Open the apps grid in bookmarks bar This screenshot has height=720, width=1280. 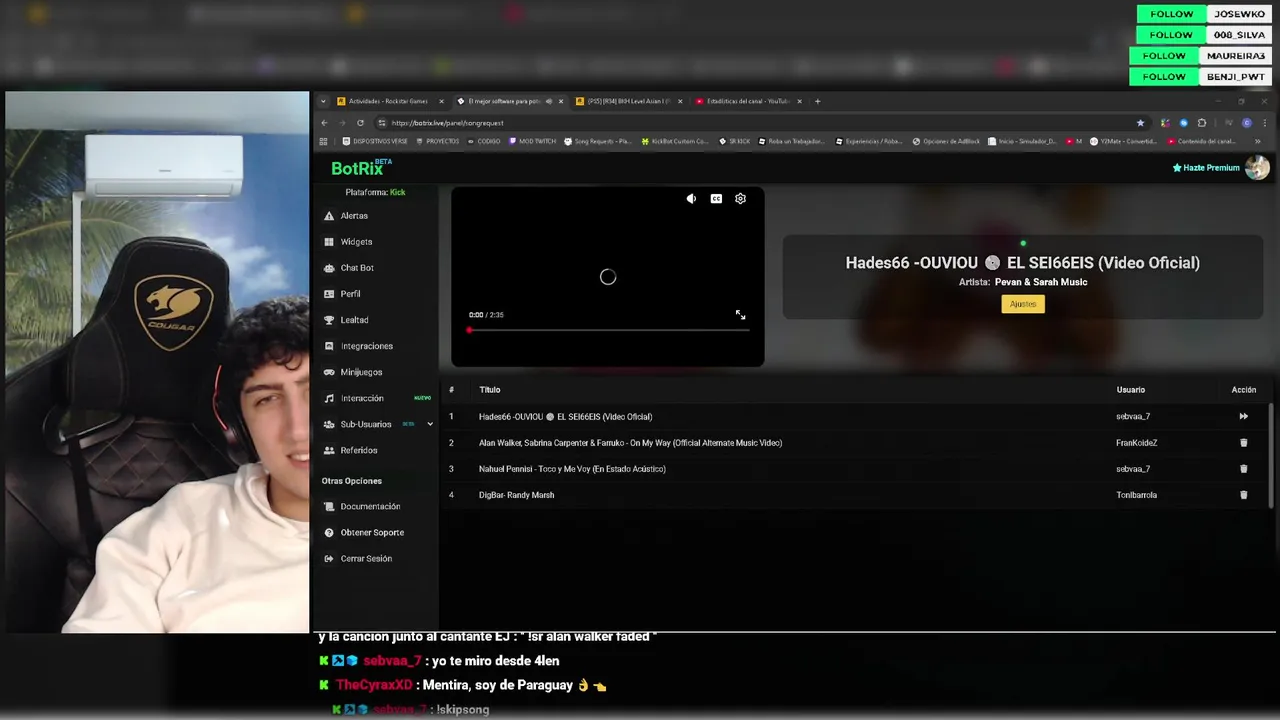(x=324, y=141)
